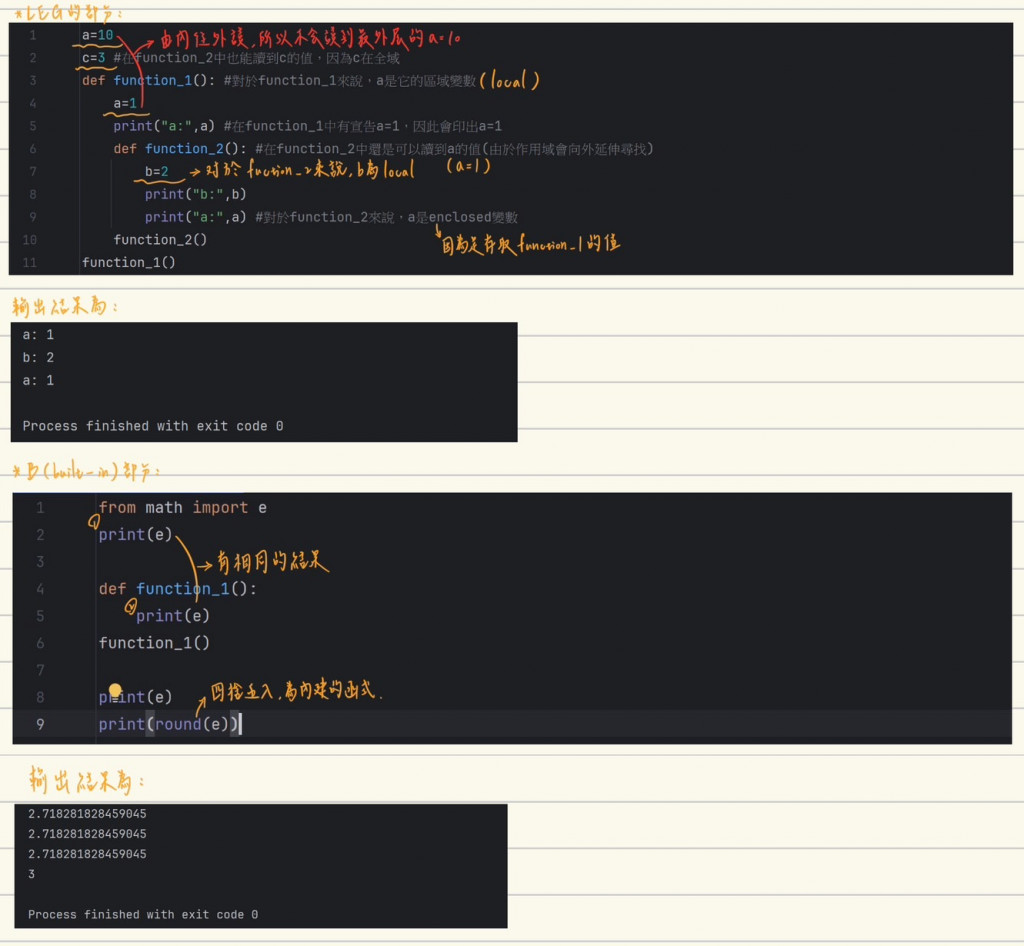Click the a=1 assignment on line 4
The height and width of the screenshot is (946, 1024).
[x=125, y=103]
